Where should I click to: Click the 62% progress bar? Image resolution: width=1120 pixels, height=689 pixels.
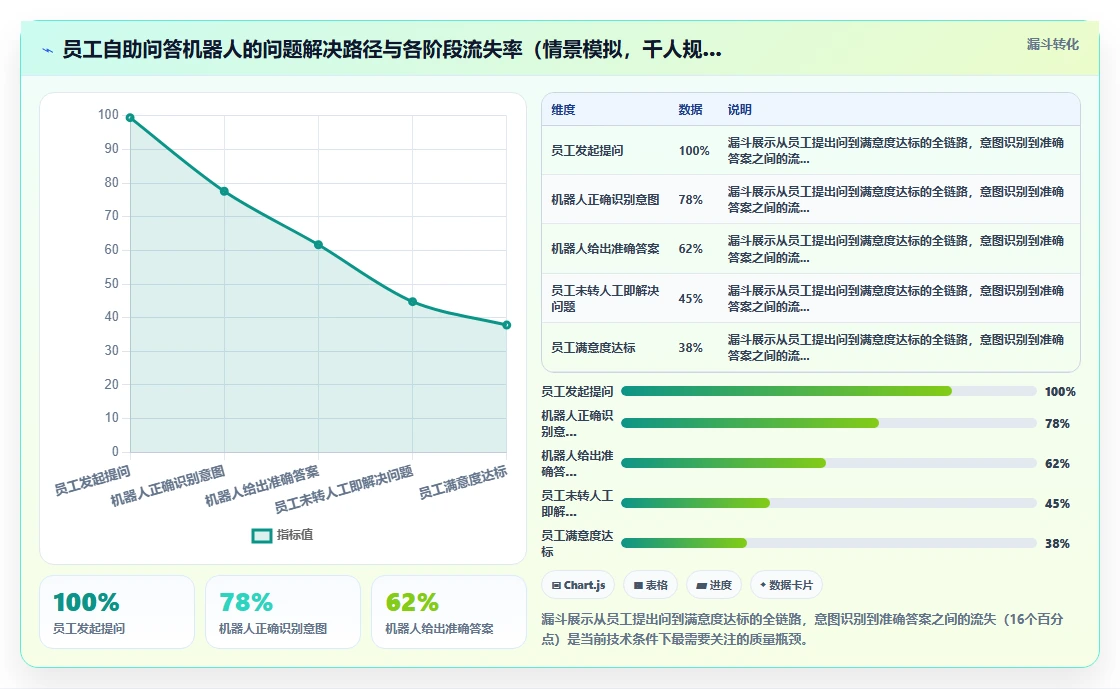pyautogui.click(x=829, y=463)
